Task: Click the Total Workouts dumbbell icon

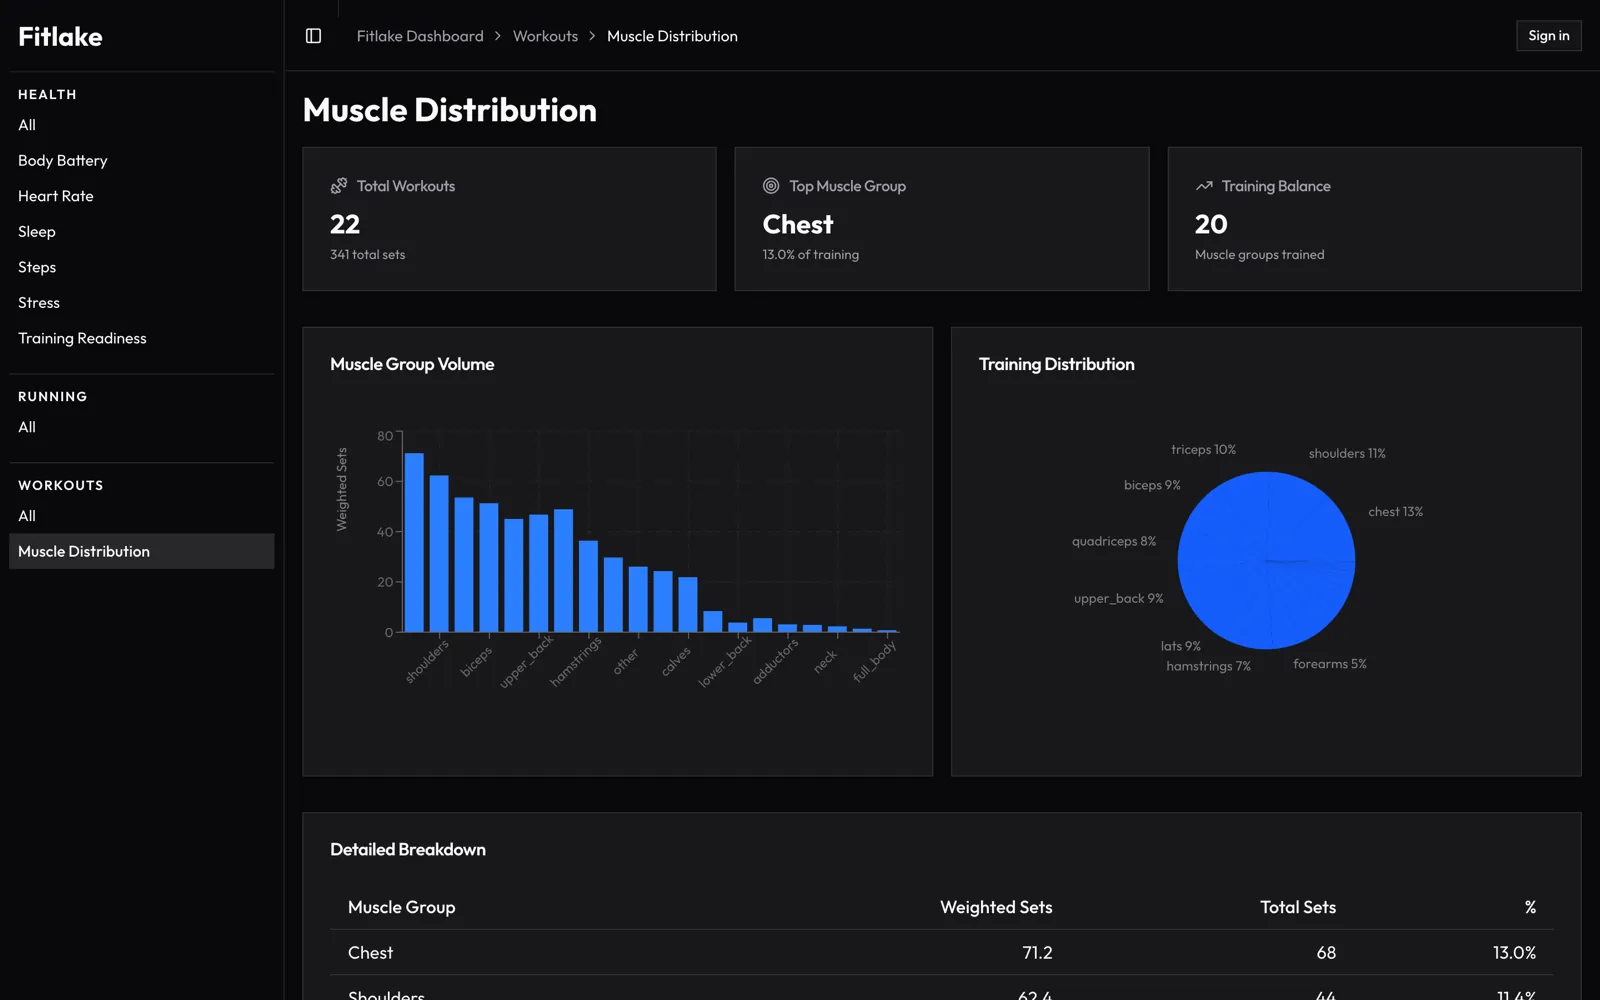Action: (339, 186)
